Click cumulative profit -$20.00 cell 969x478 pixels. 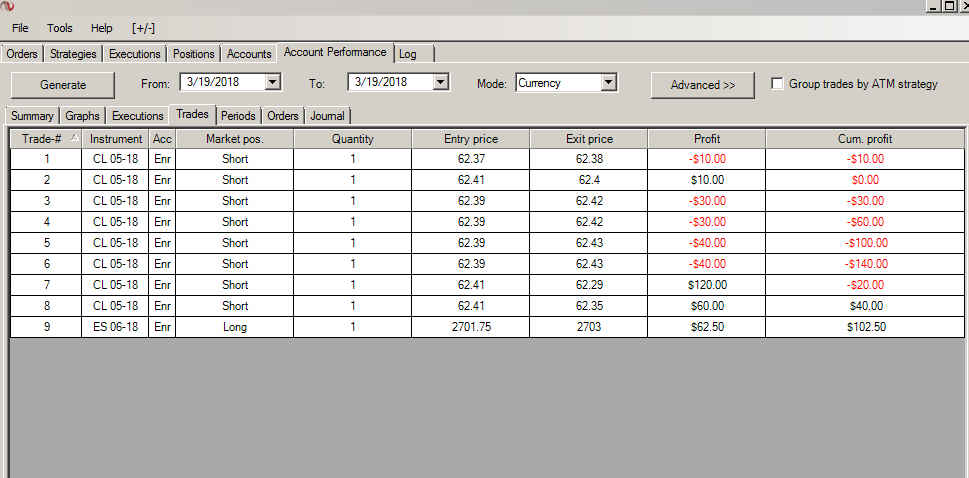pos(865,285)
